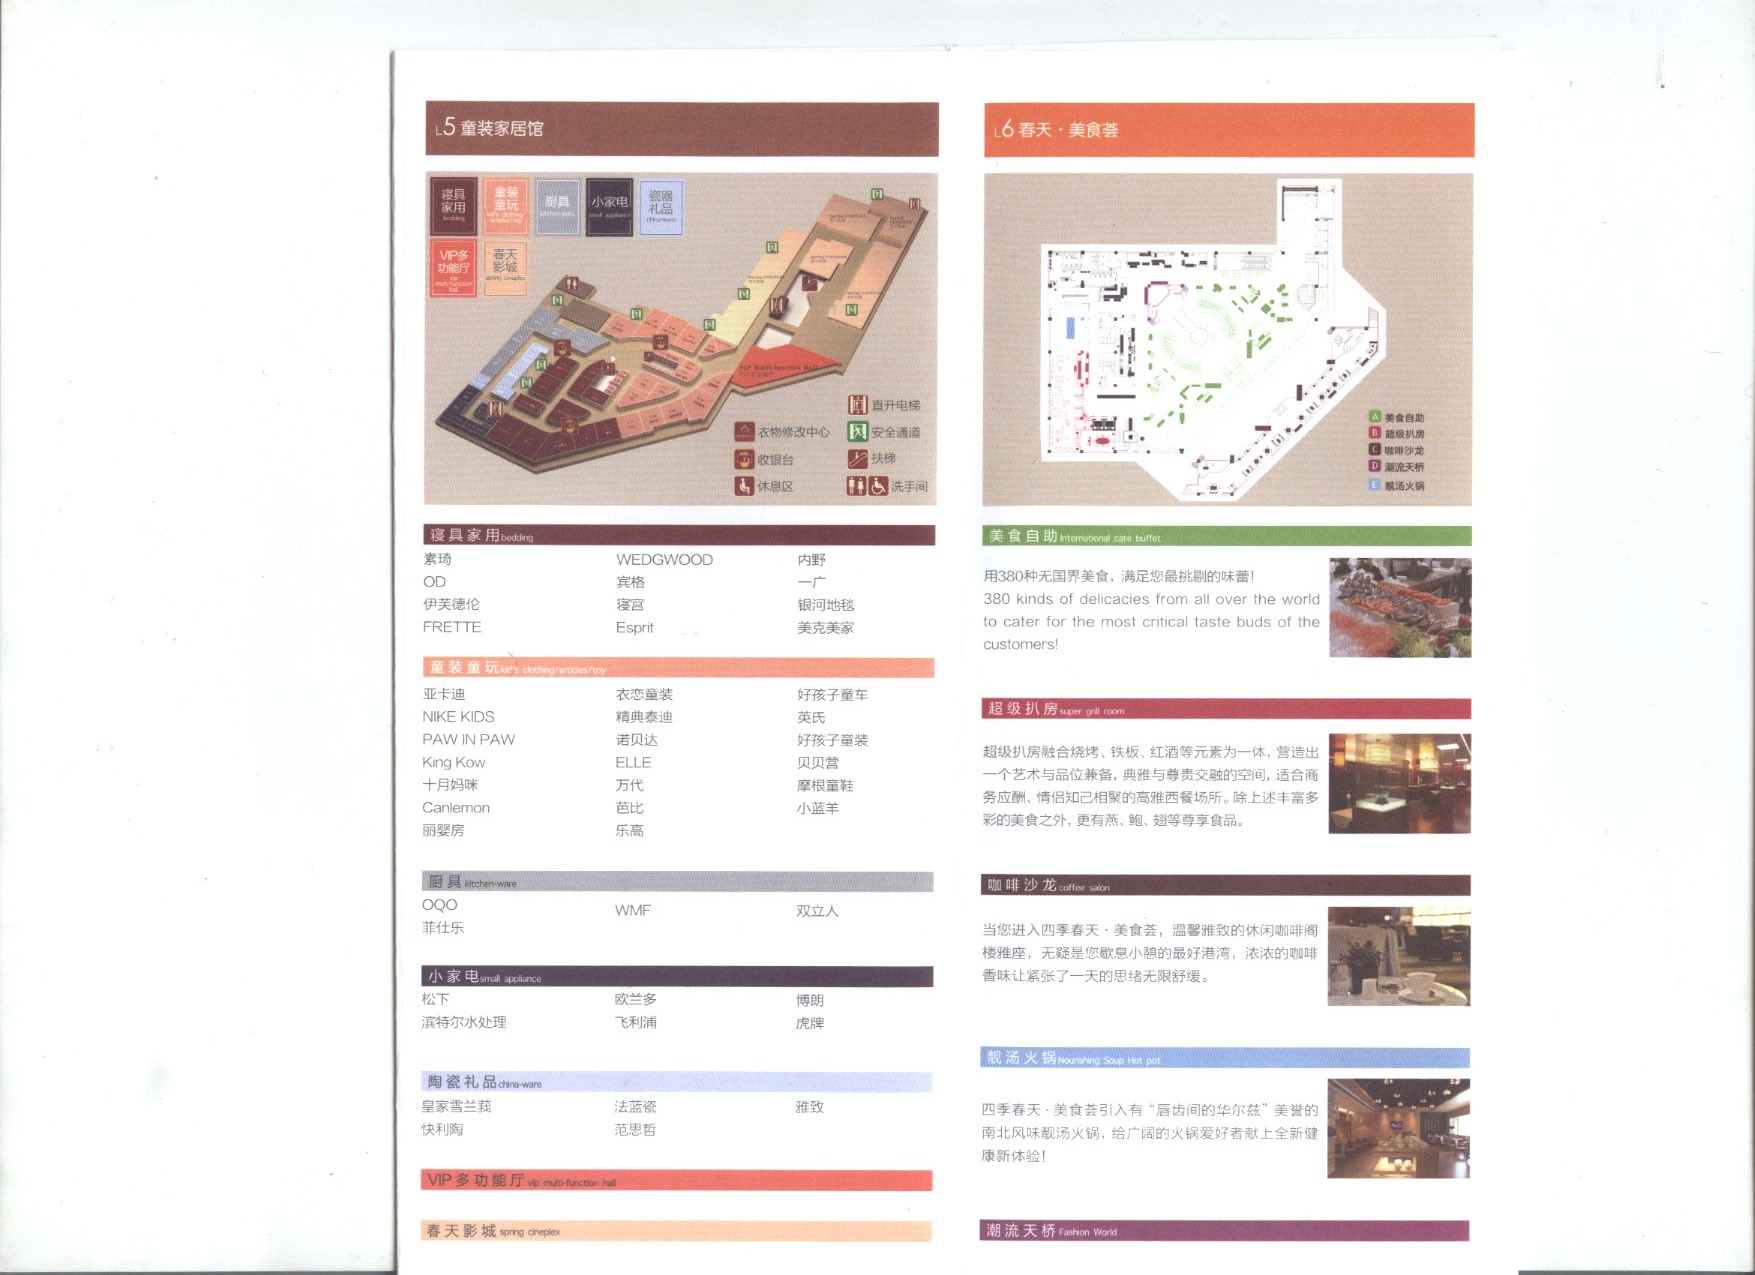Click the WEDGWOOD brand name
The width and height of the screenshot is (1755, 1275).
(x=664, y=560)
